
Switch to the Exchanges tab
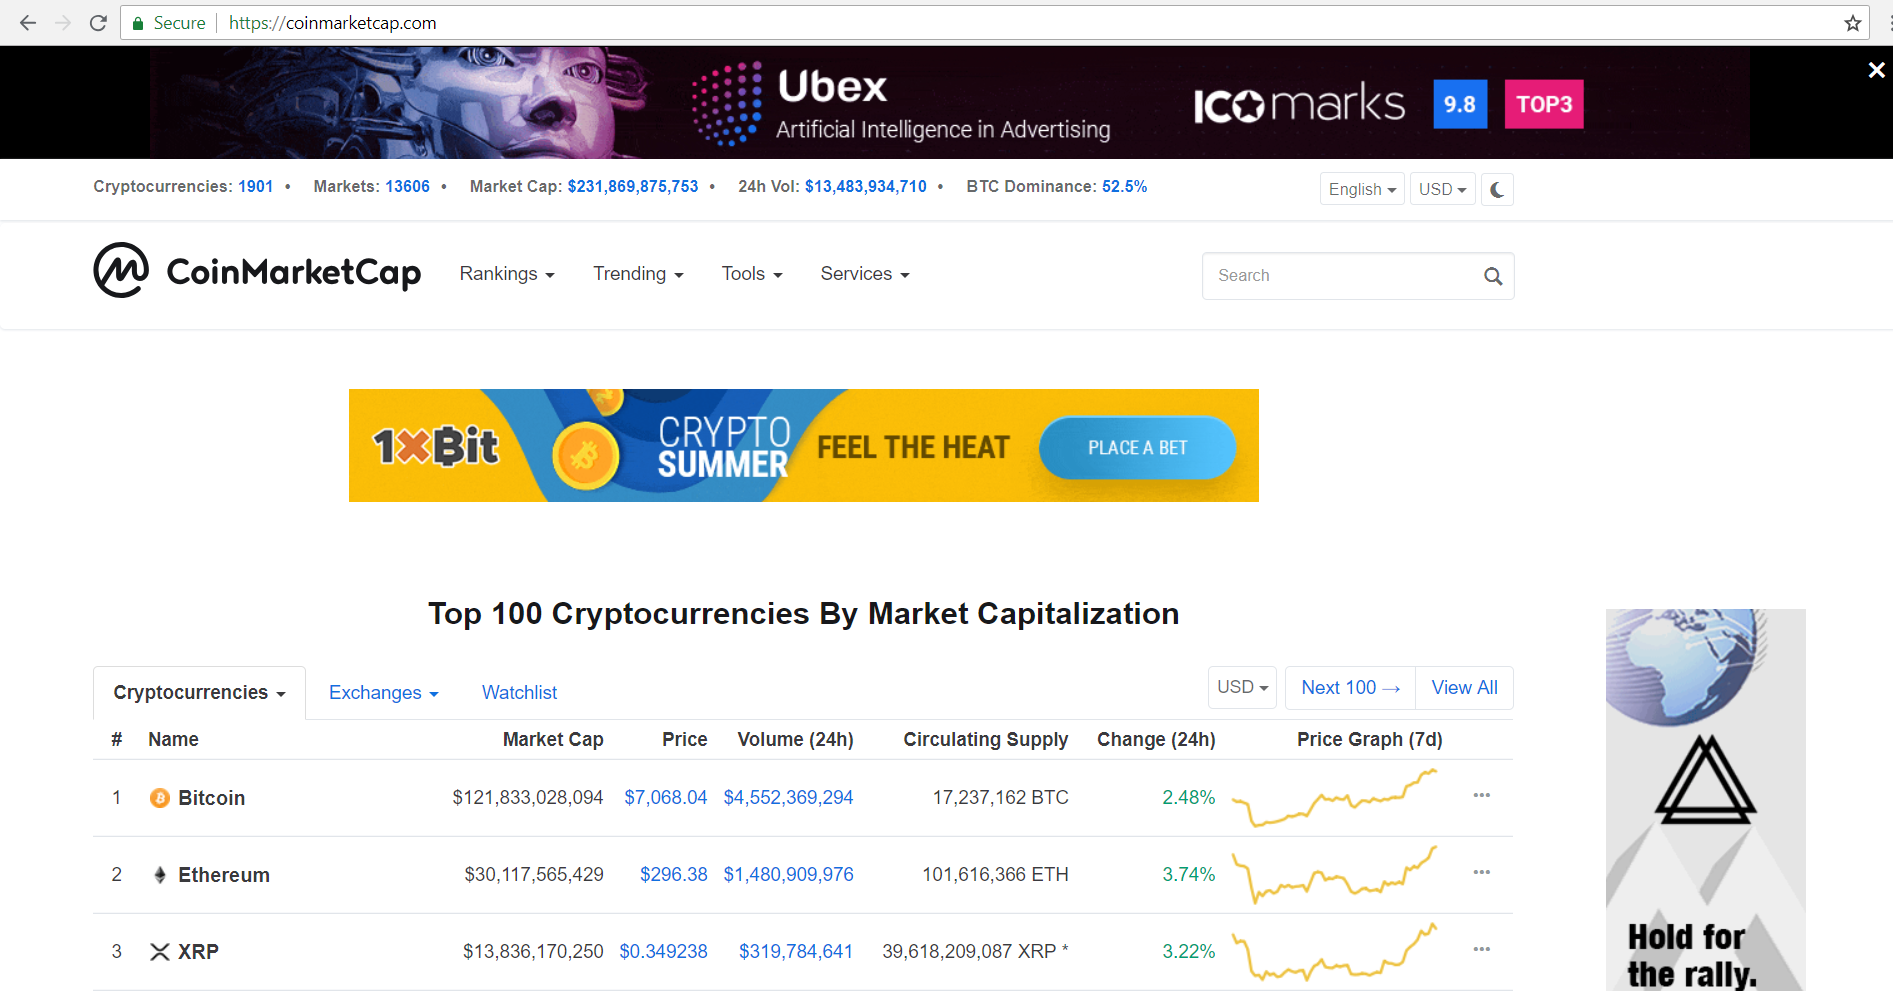[x=382, y=692]
